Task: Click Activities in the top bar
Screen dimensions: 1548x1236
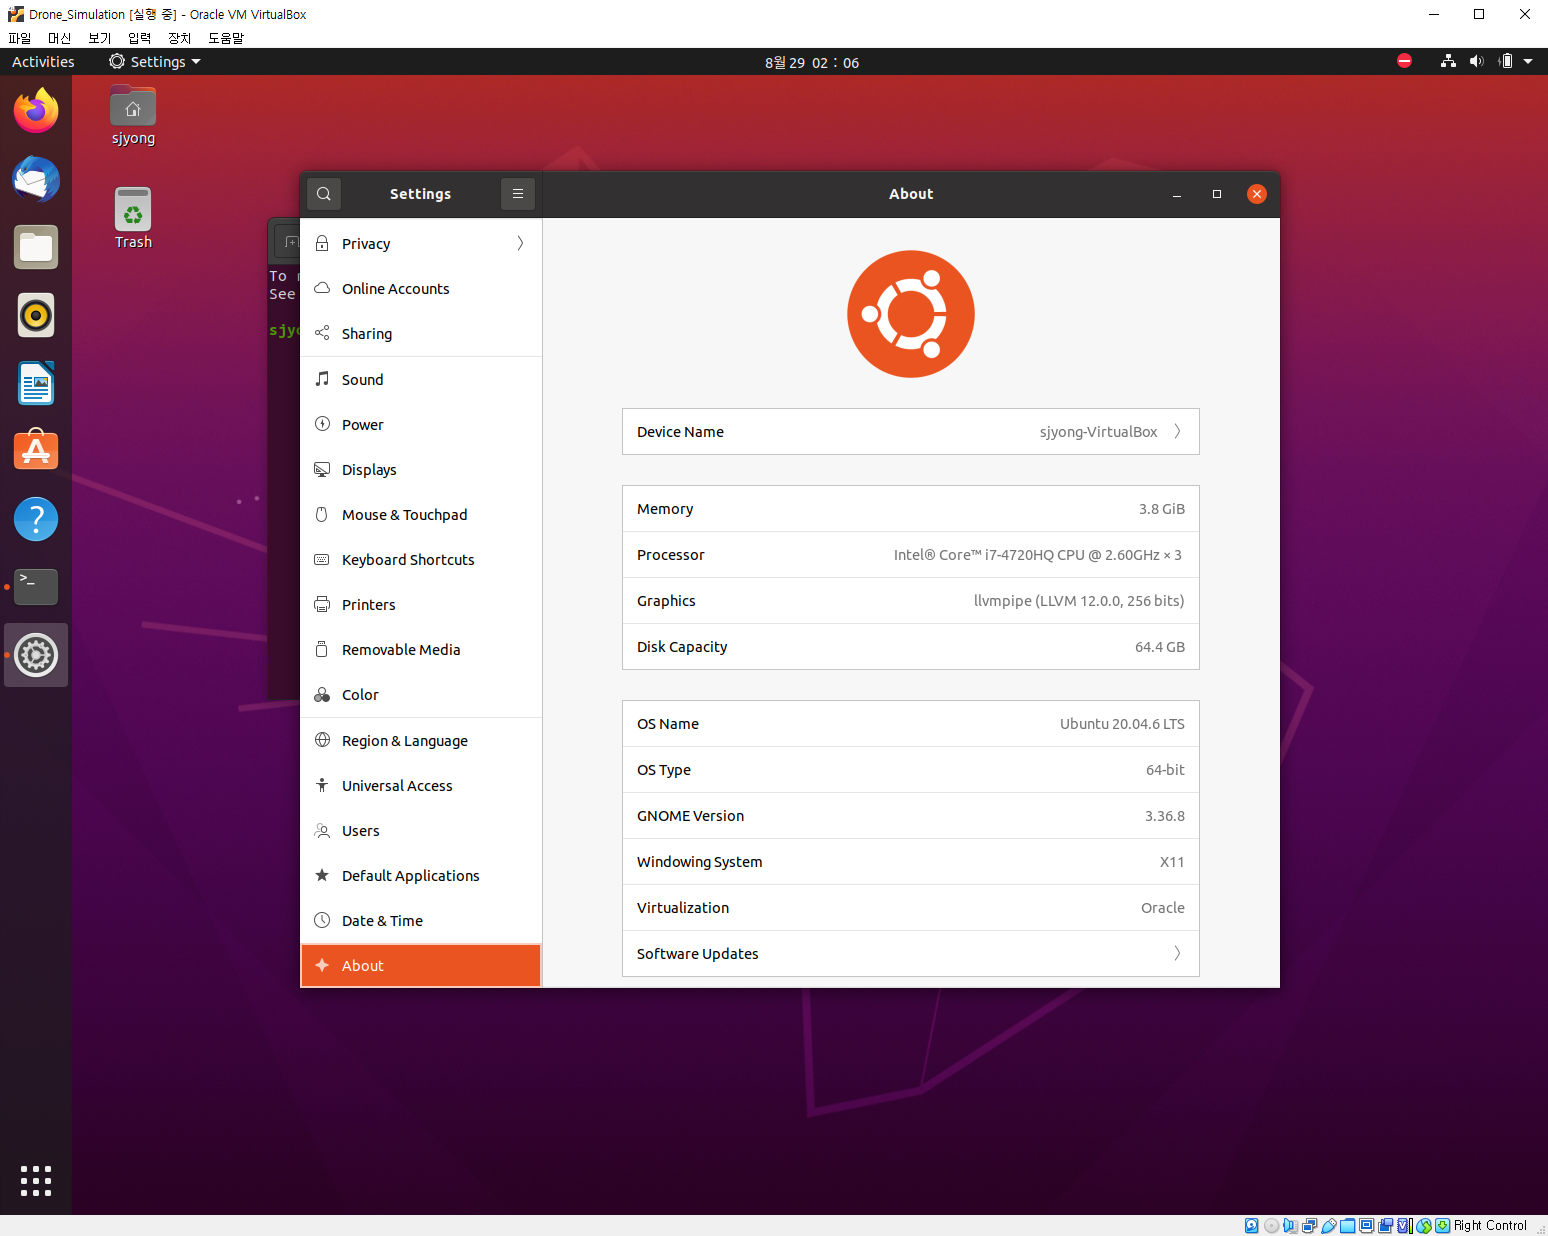Action: pos(43,62)
